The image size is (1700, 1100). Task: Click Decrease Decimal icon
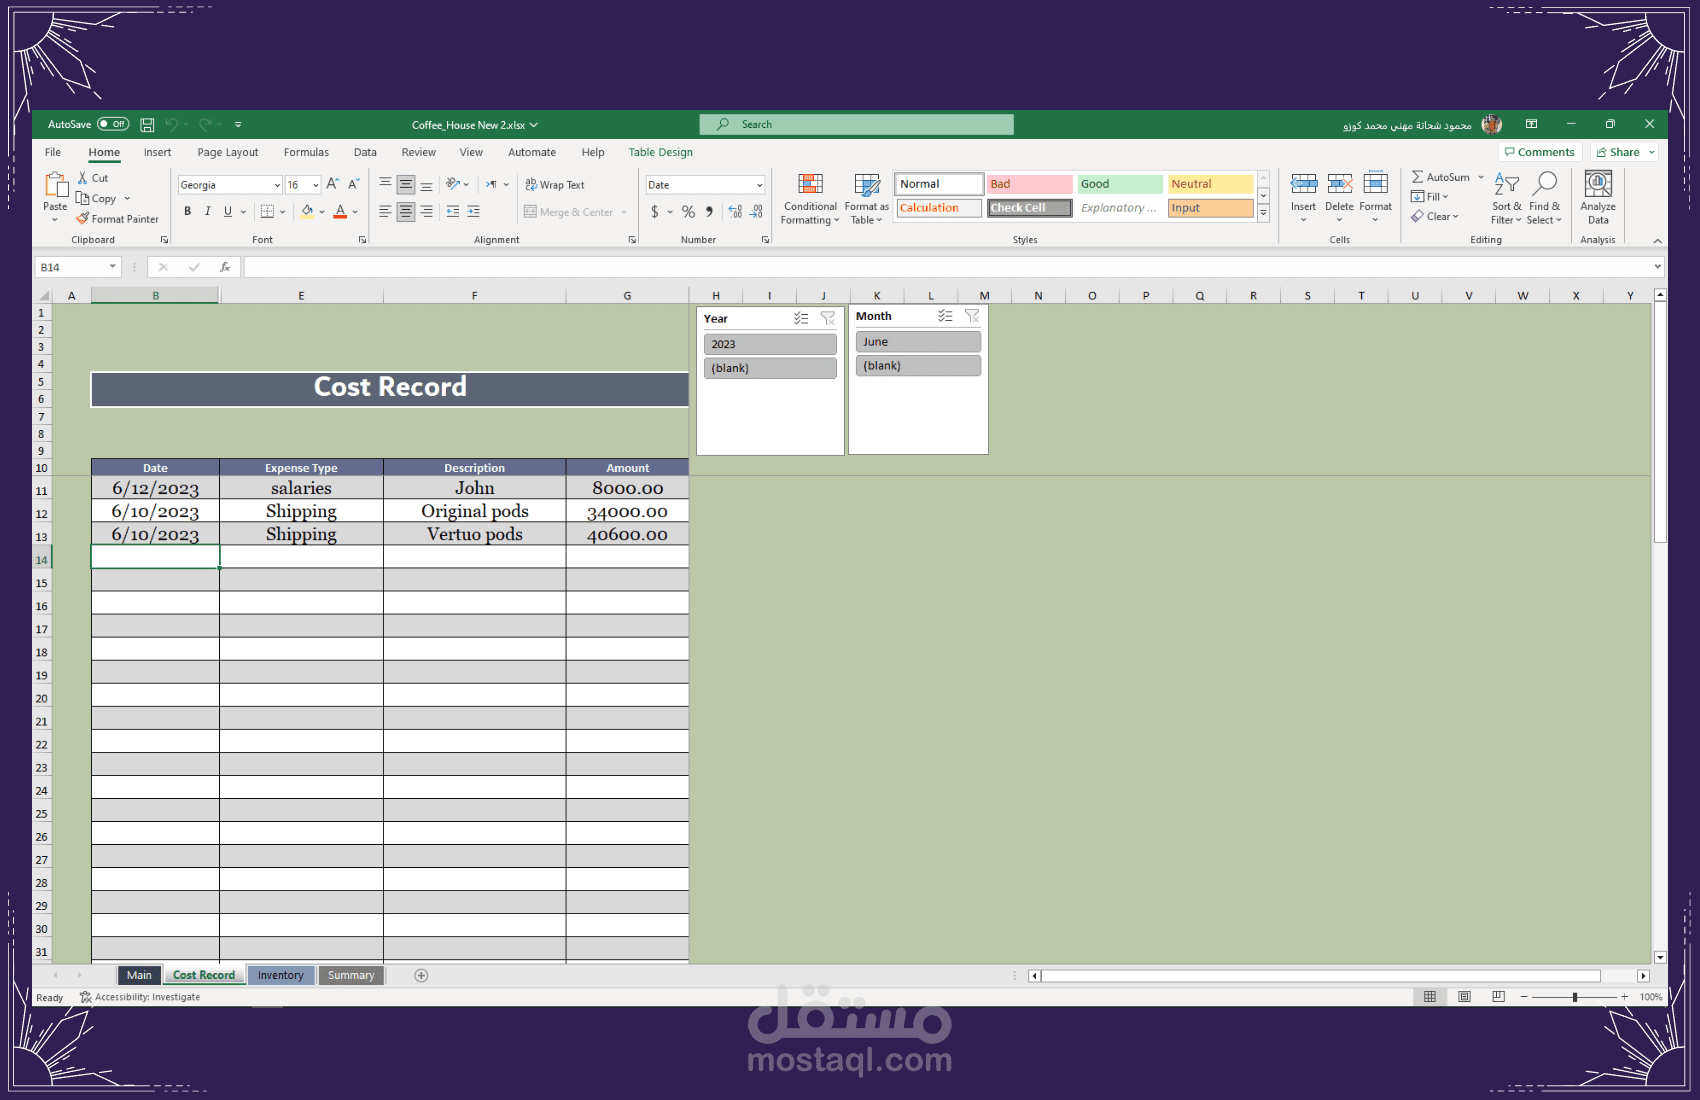coord(757,212)
